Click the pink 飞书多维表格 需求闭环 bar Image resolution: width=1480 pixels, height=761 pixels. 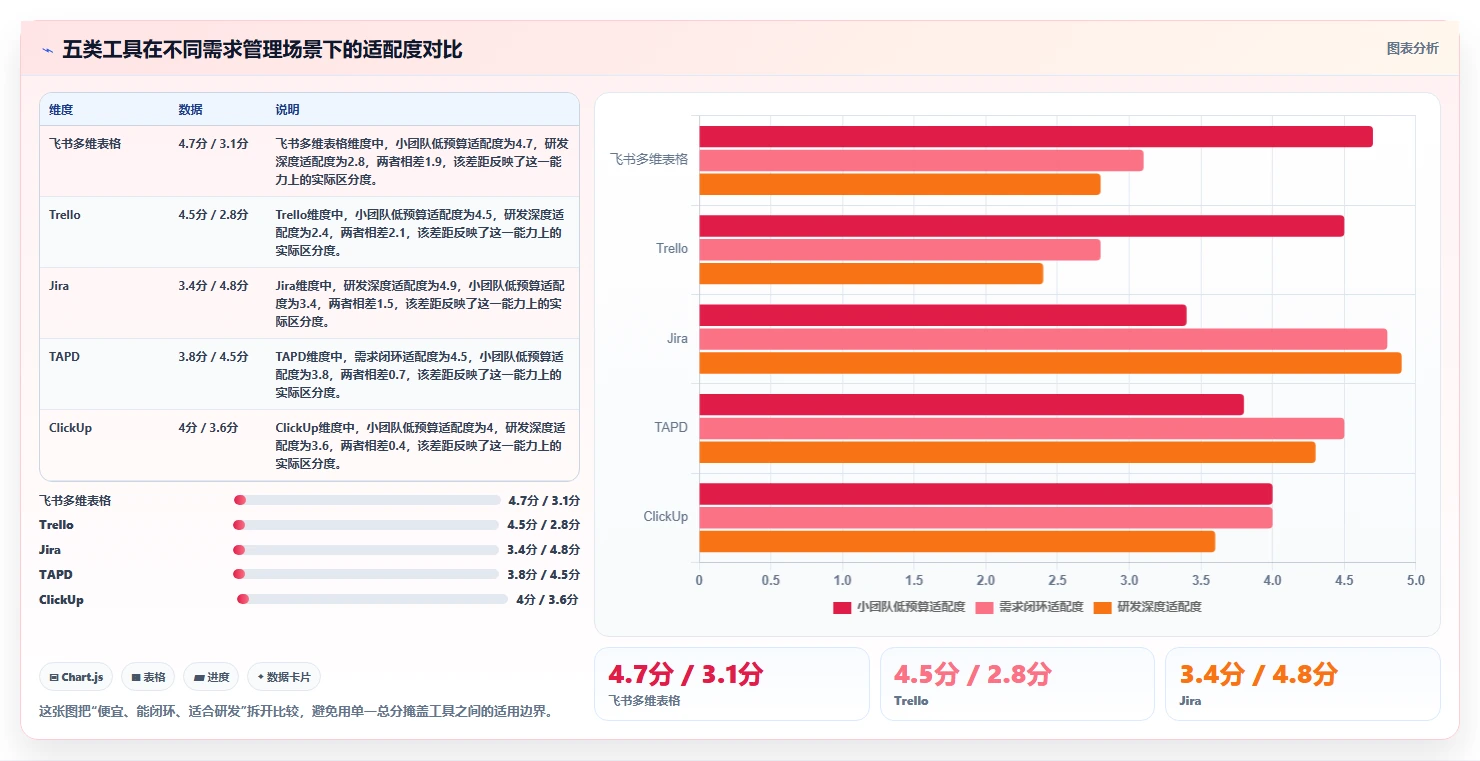(x=921, y=161)
